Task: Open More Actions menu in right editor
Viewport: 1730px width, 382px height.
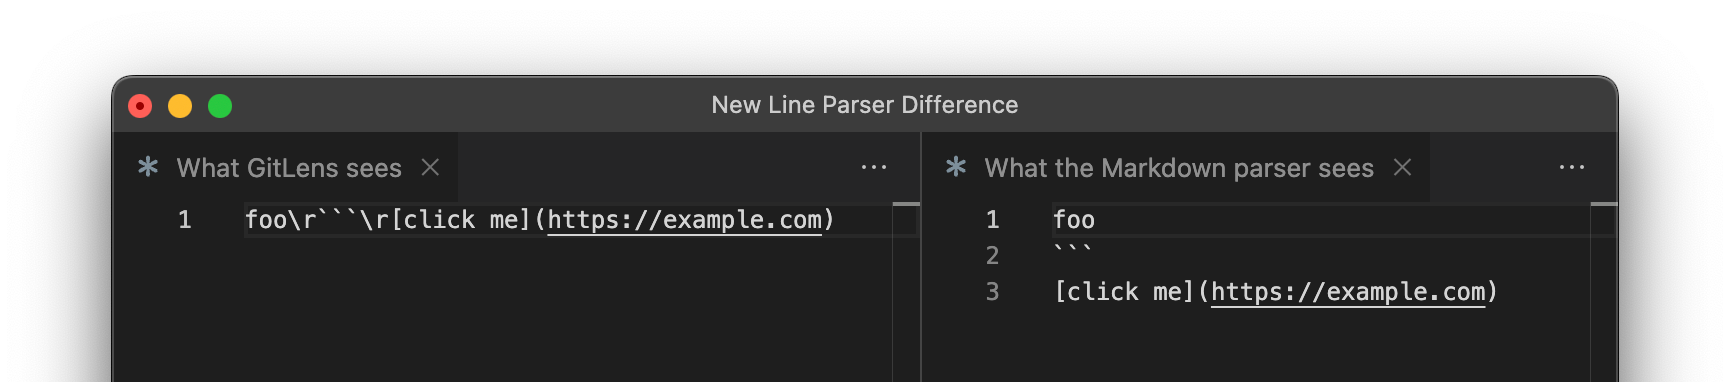Action: pyautogui.click(x=1572, y=168)
